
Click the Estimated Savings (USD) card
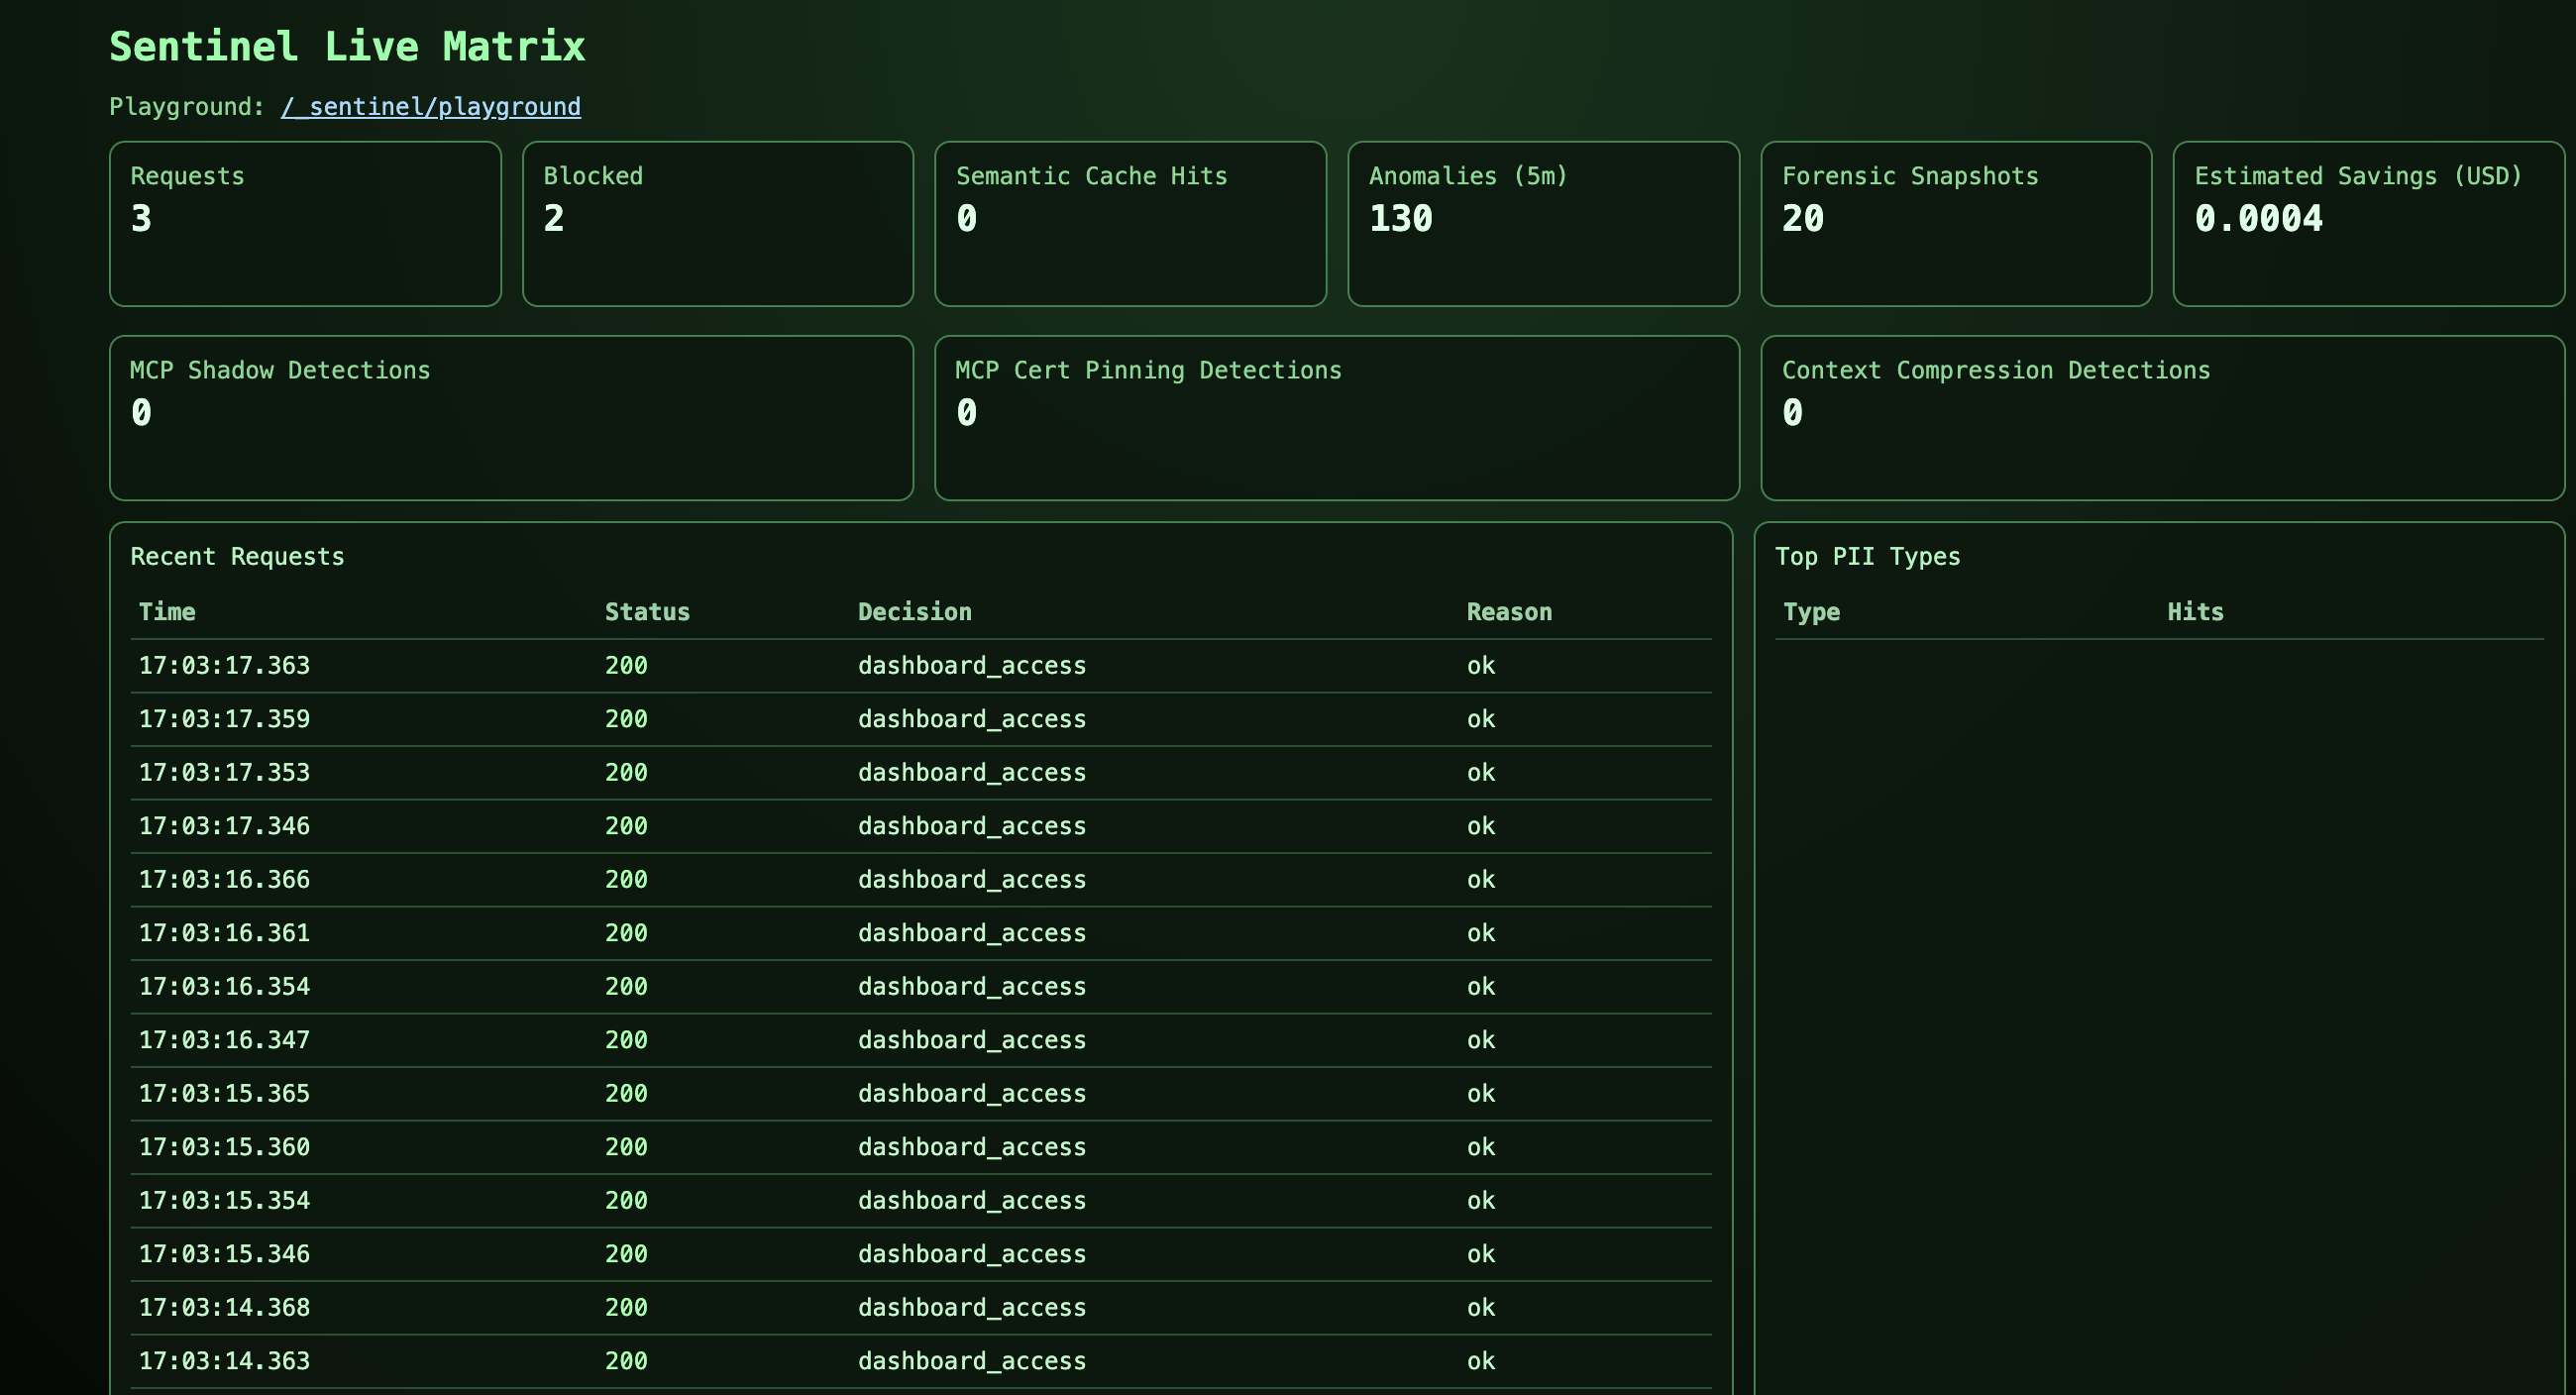(x=2369, y=223)
